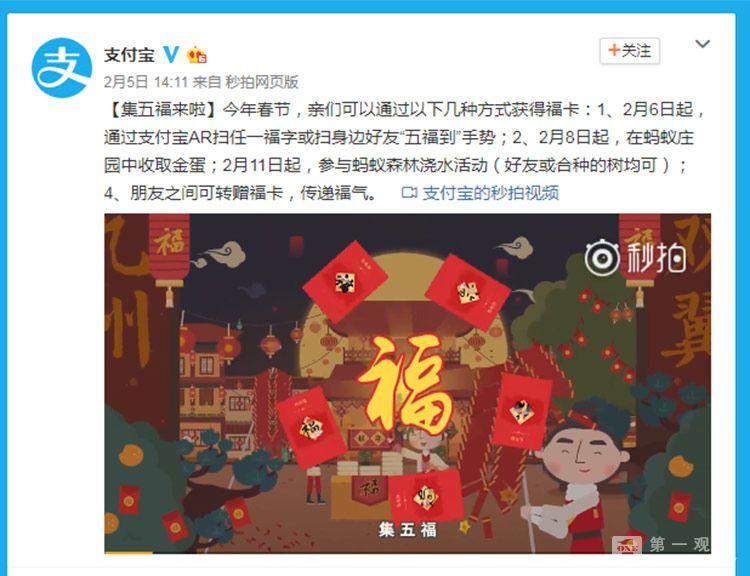Click the yellow video progress bar
The image size is (750, 576).
pyautogui.click(x=128, y=552)
